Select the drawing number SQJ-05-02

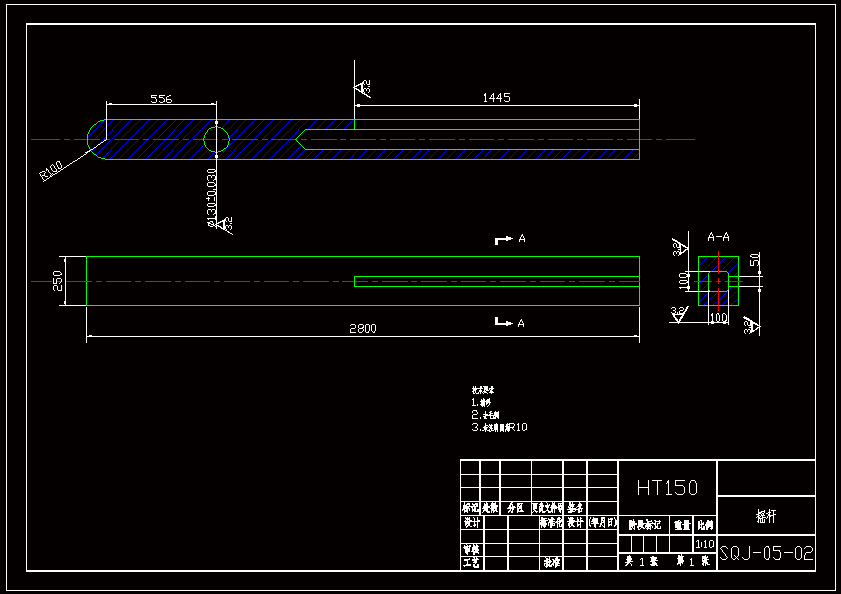[x=766, y=553]
